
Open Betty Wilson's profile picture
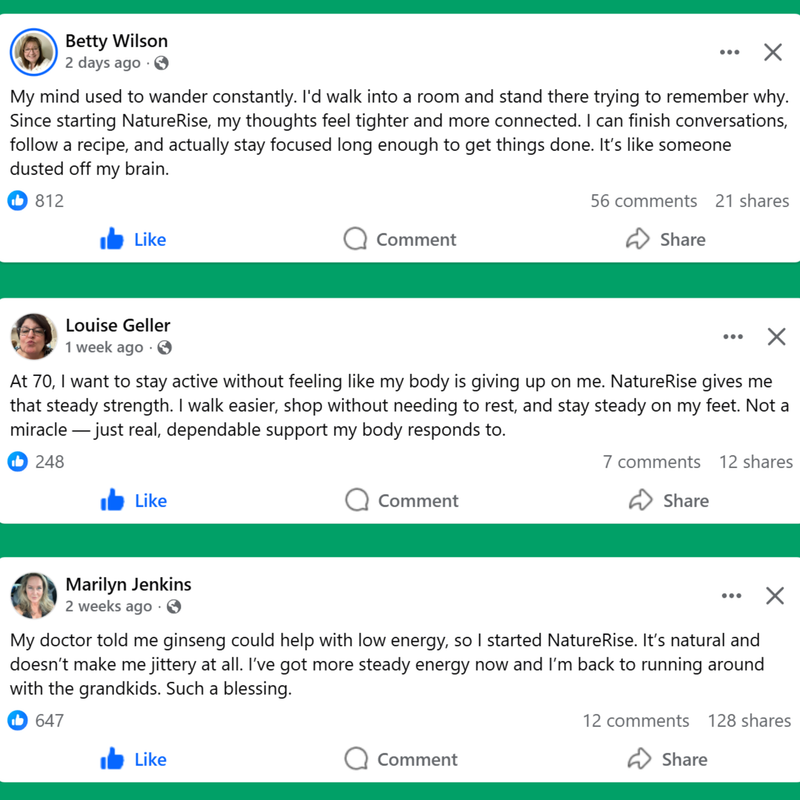coord(33,52)
